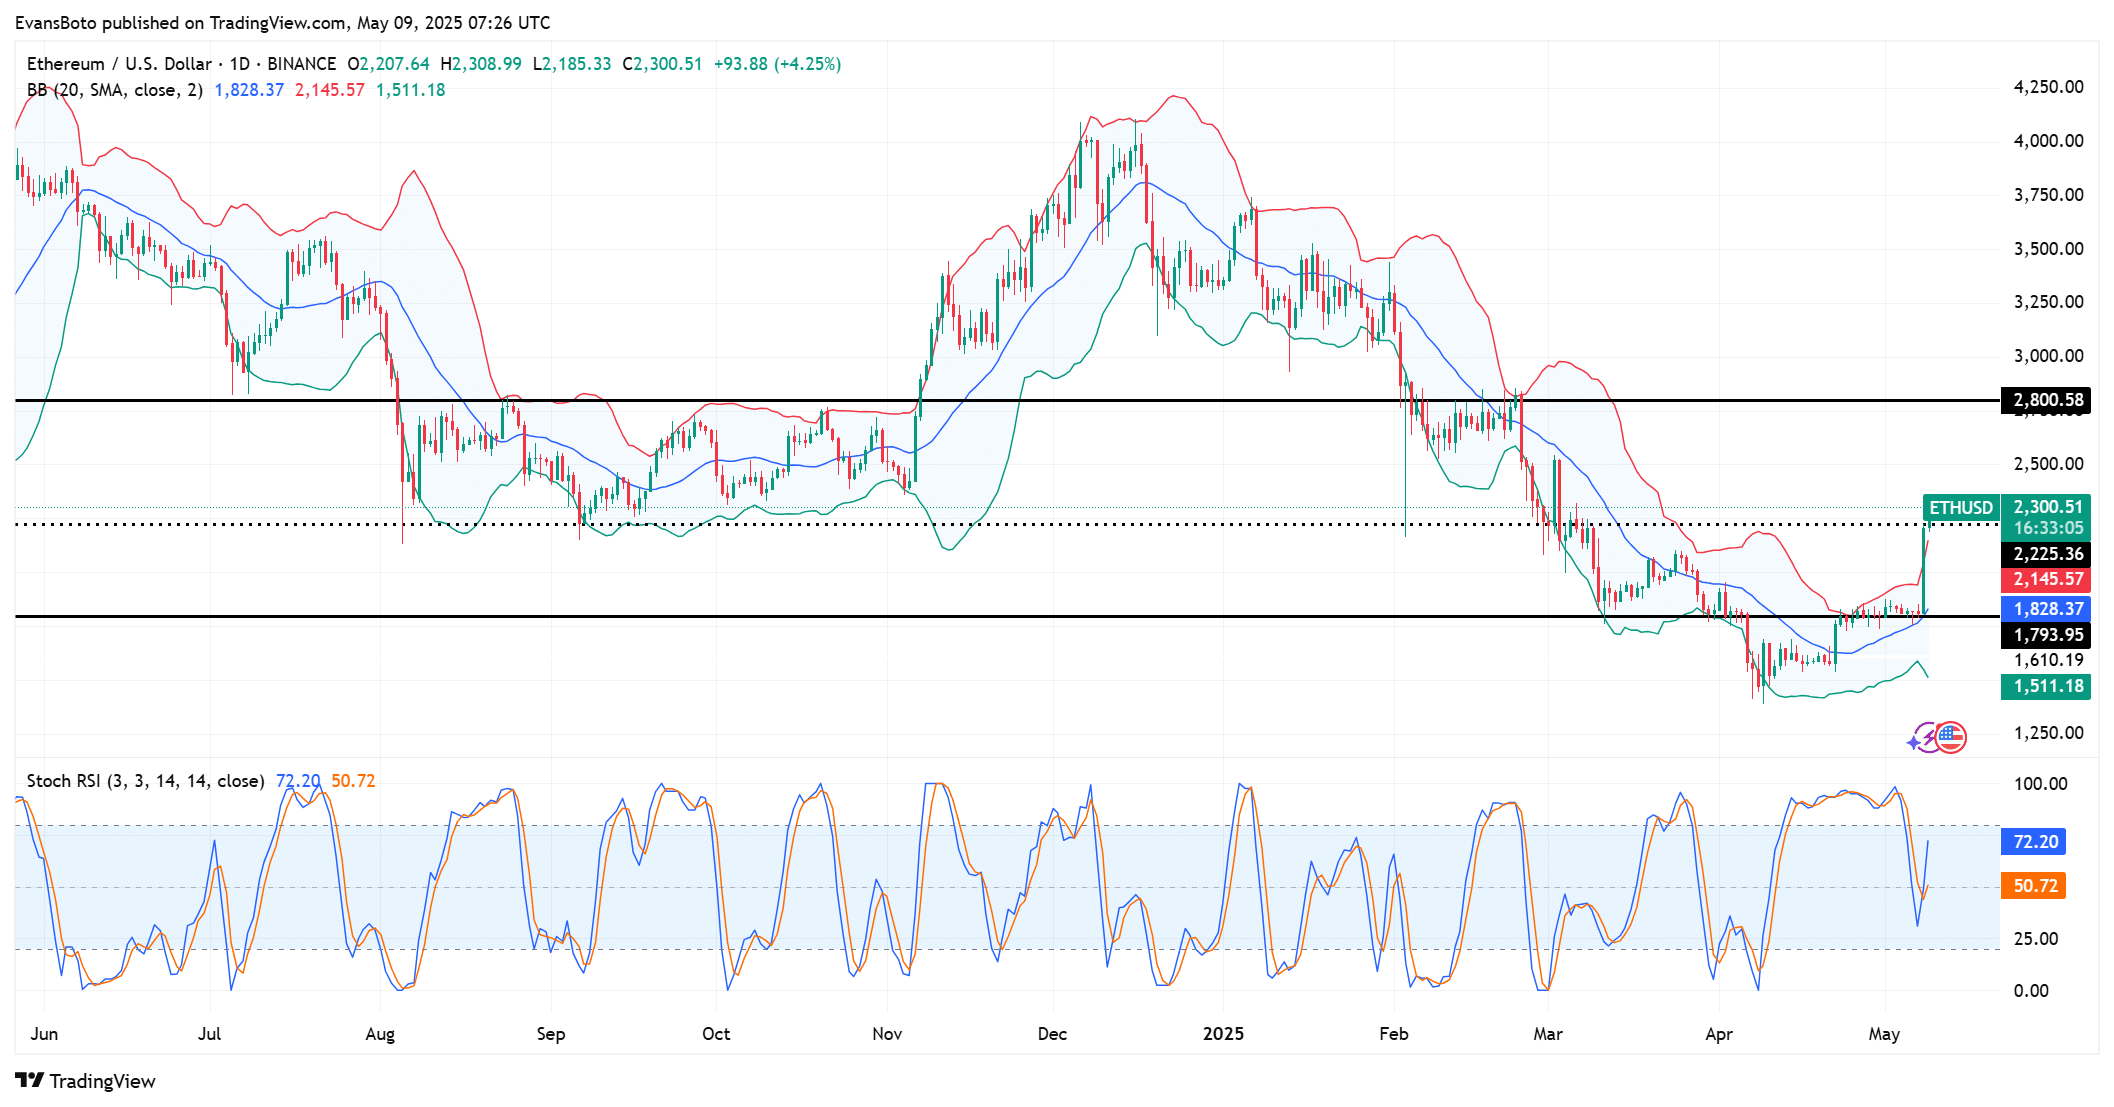
Task: Select the BB (20, SMA, close, 2) indicator legend
Action: coord(114,90)
